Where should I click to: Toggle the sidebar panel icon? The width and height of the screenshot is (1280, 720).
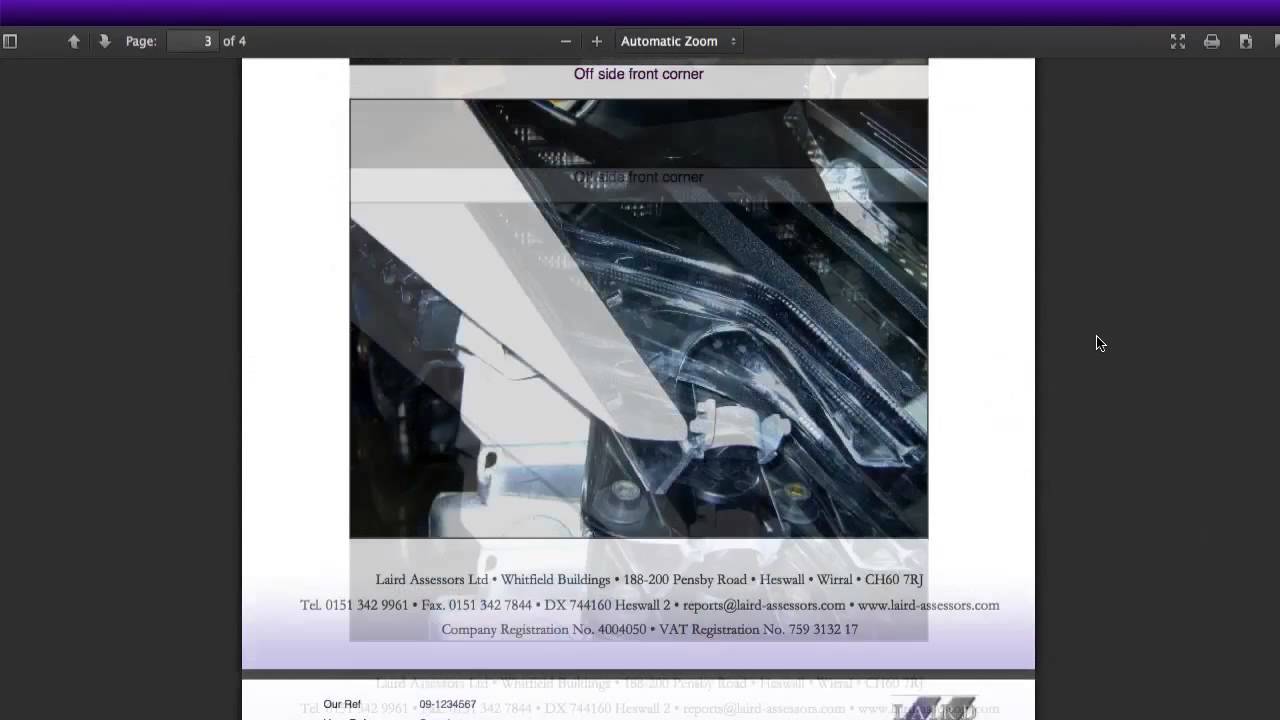(x=10, y=41)
